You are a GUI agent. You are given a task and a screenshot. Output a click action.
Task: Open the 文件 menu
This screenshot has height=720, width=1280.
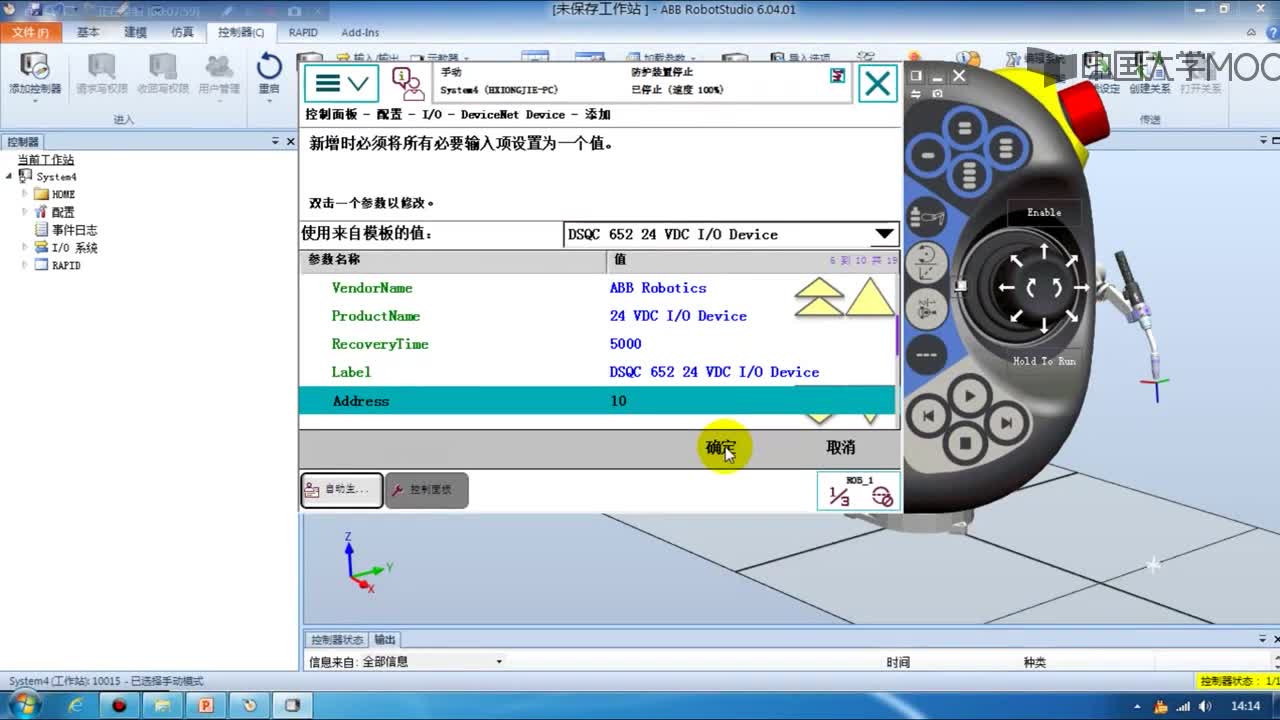[30, 32]
